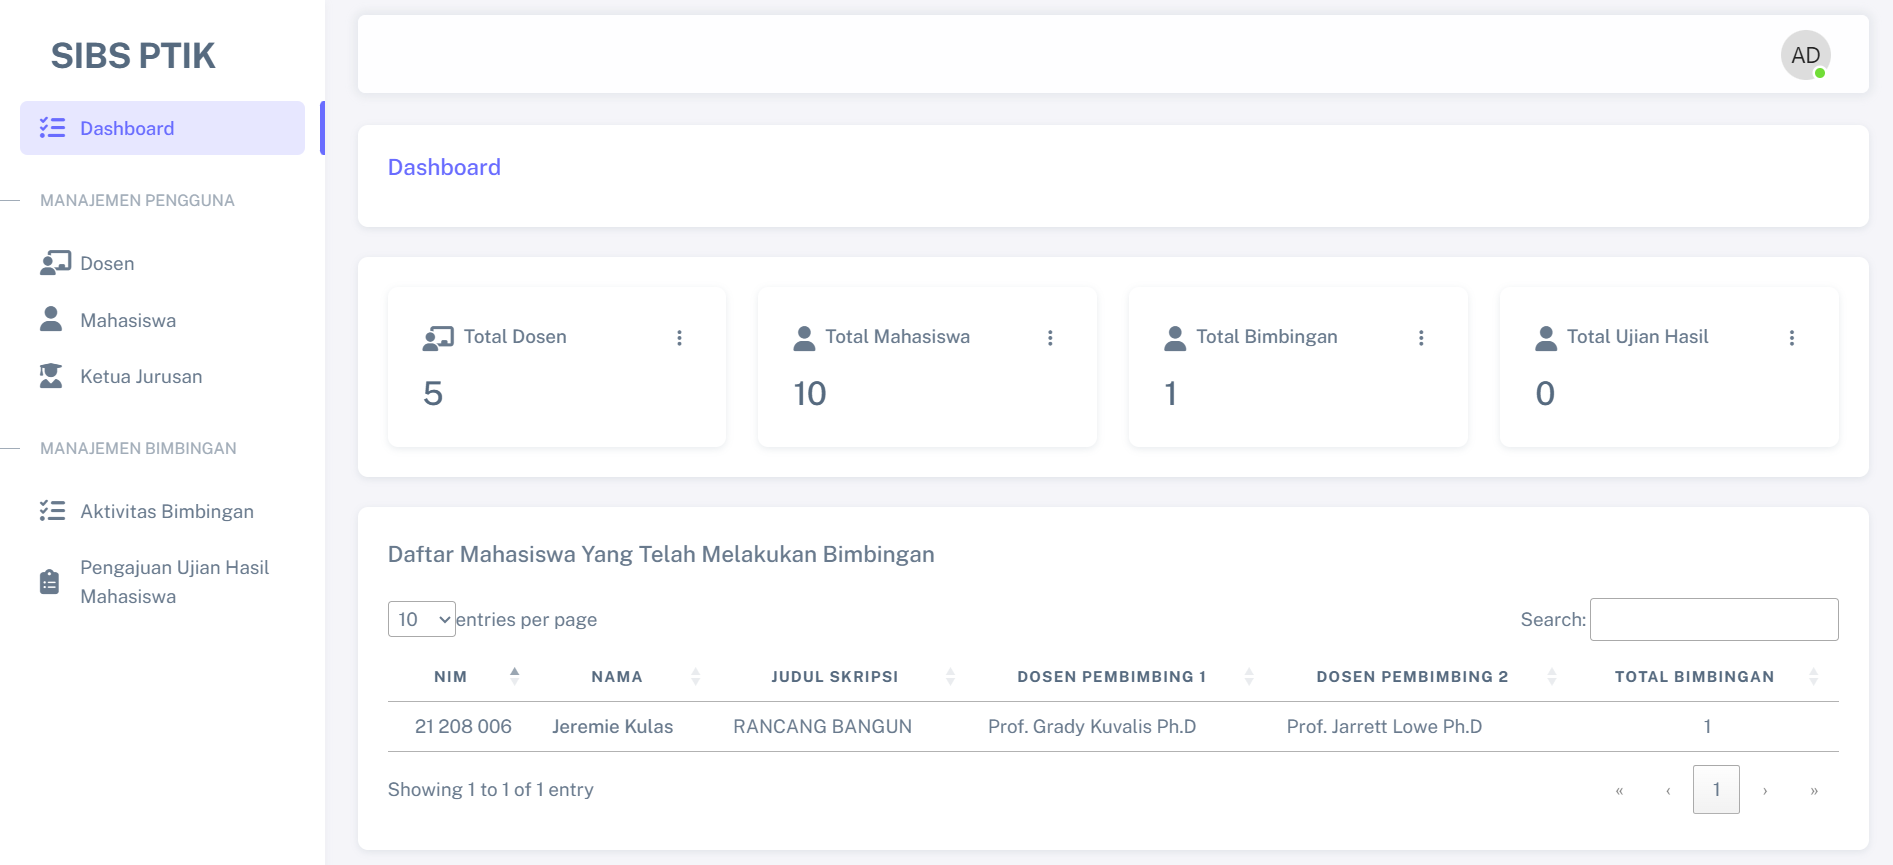Image resolution: width=1893 pixels, height=865 pixels.
Task: Click the AD user avatar icon
Action: pyautogui.click(x=1805, y=55)
